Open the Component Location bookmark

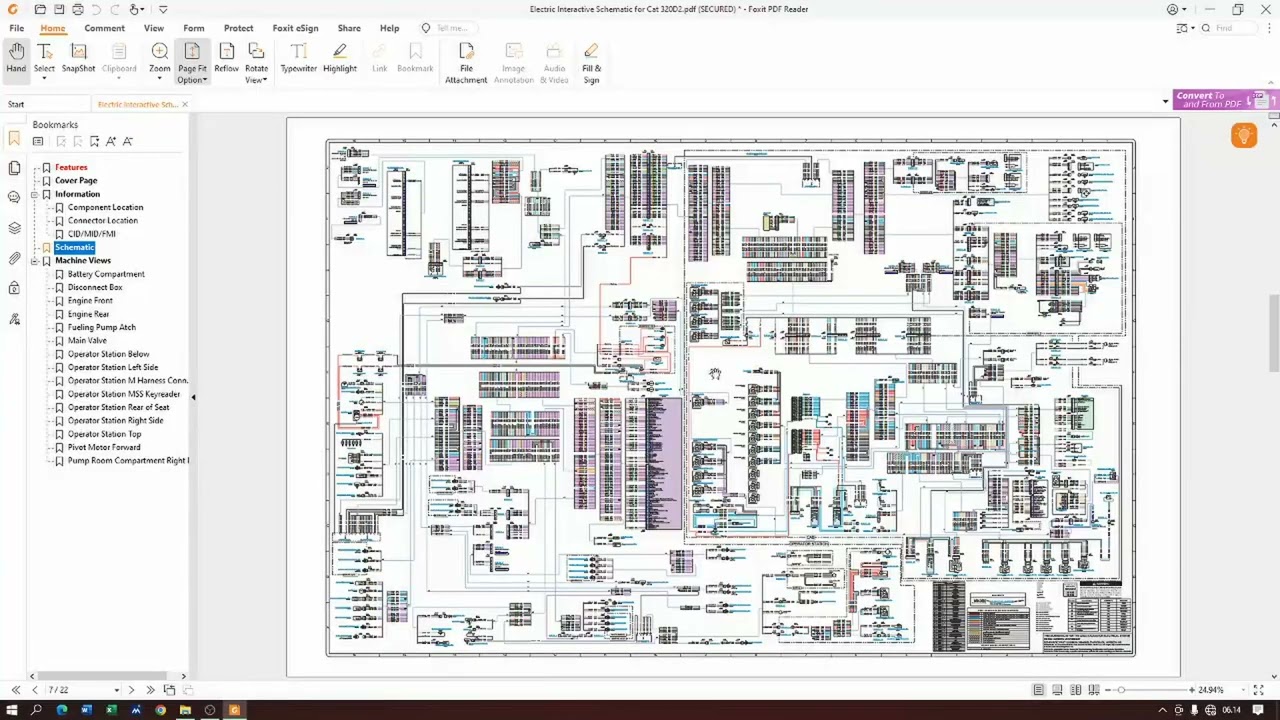click(x=105, y=207)
